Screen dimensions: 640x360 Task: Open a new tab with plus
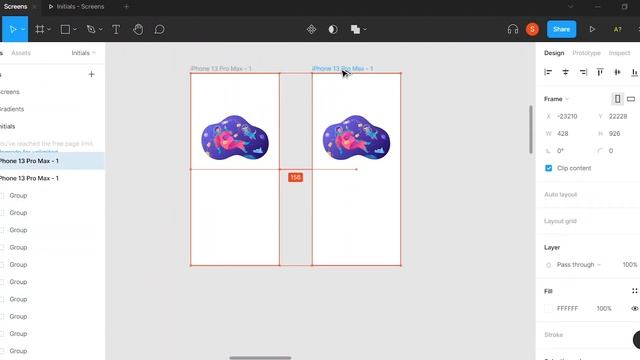pos(126,7)
